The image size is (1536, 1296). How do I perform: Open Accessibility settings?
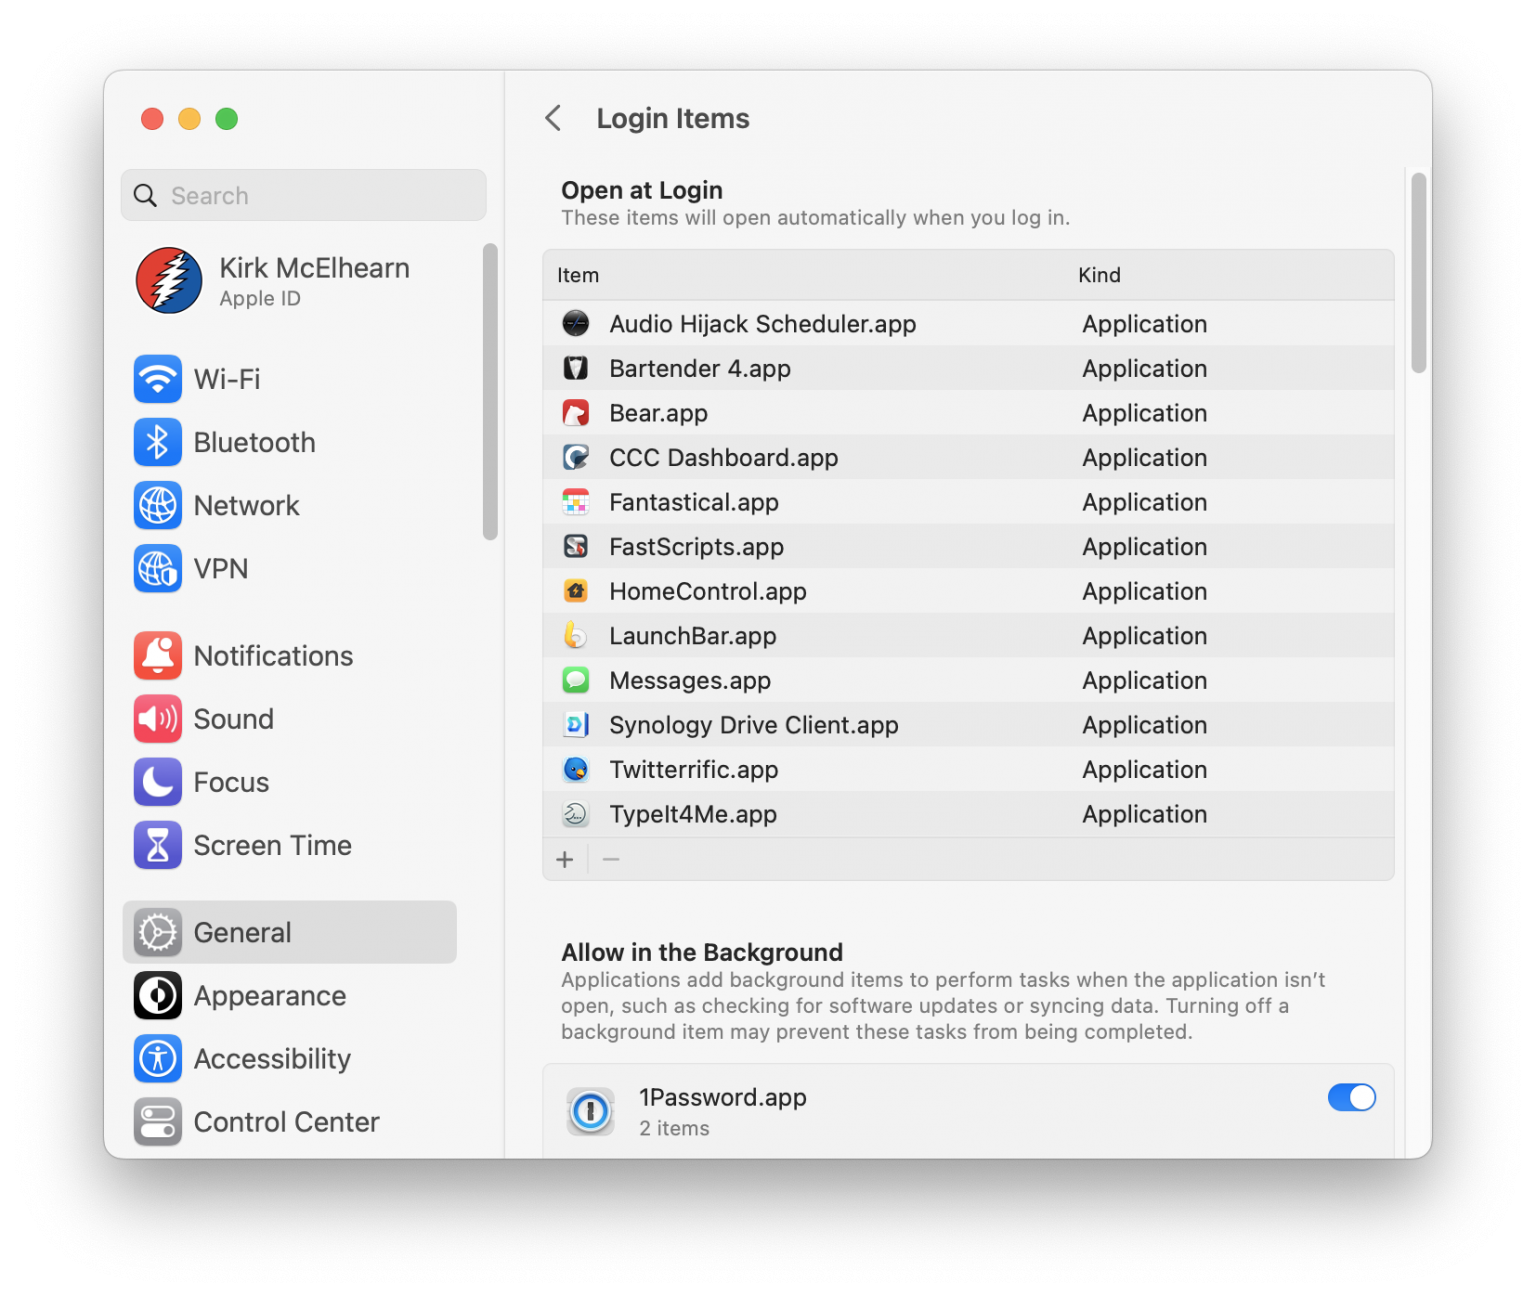coord(271,1059)
